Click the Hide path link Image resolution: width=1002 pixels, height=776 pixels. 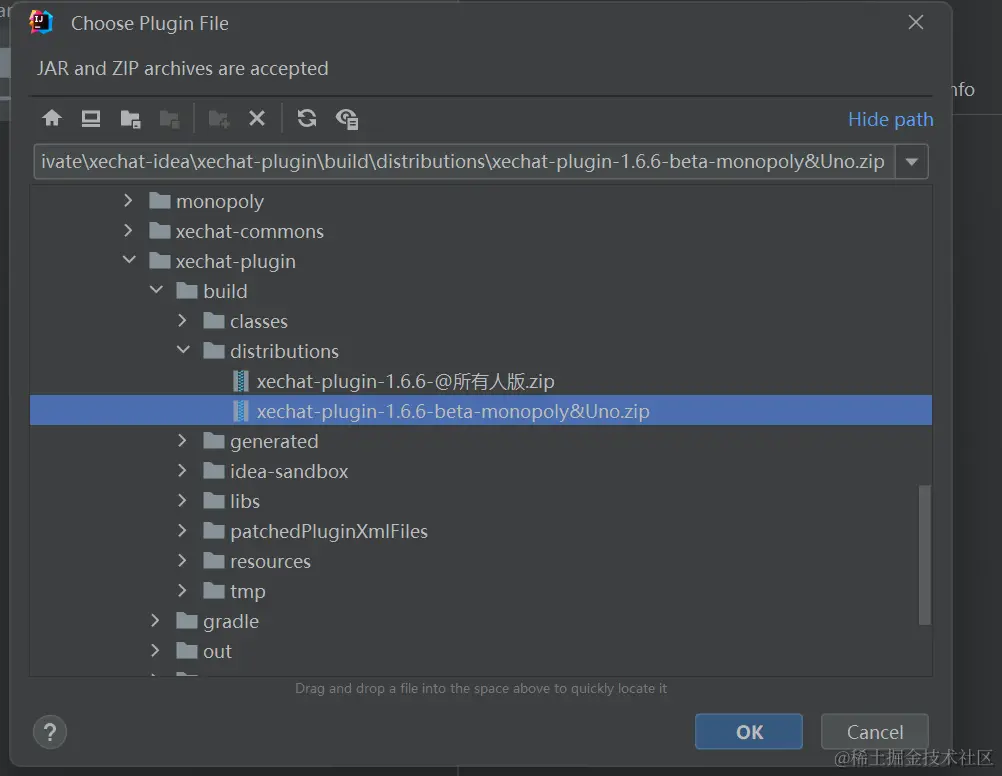pos(891,120)
